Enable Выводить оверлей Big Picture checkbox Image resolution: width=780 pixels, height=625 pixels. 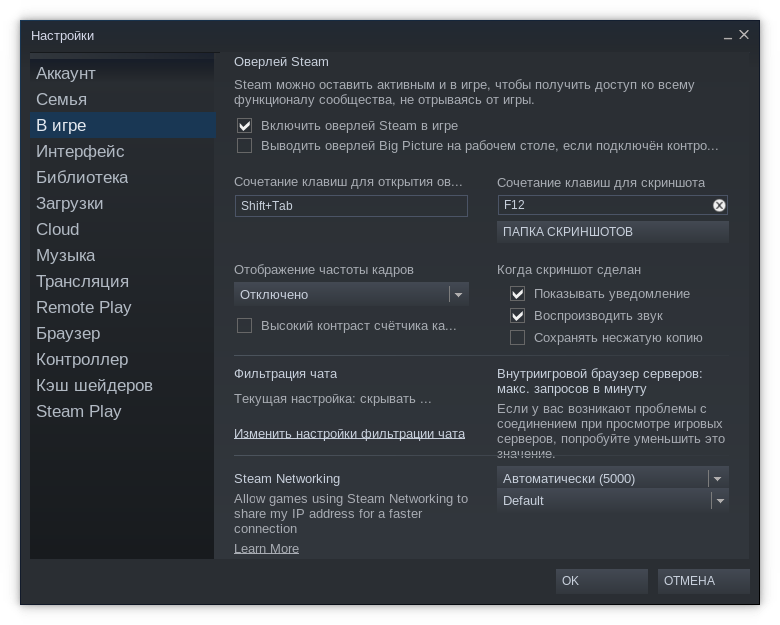244,146
